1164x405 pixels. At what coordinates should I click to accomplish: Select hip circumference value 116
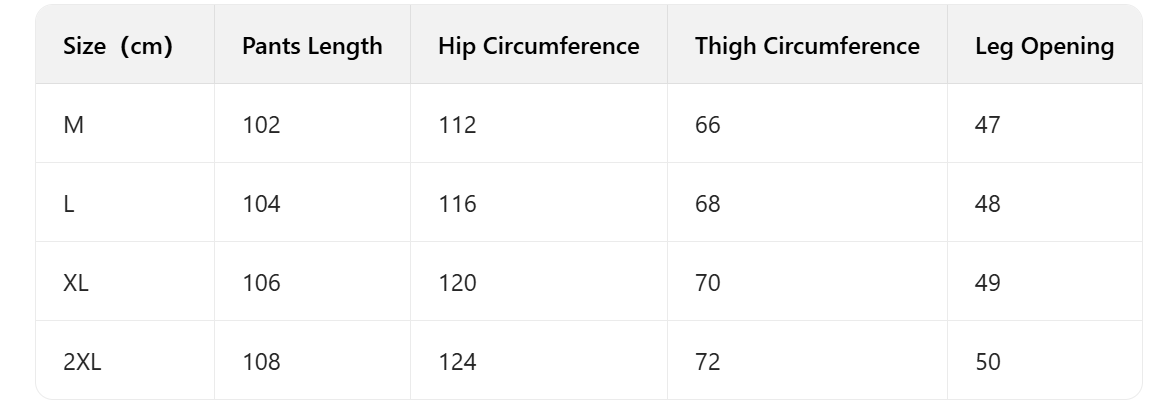tap(457, 204)
